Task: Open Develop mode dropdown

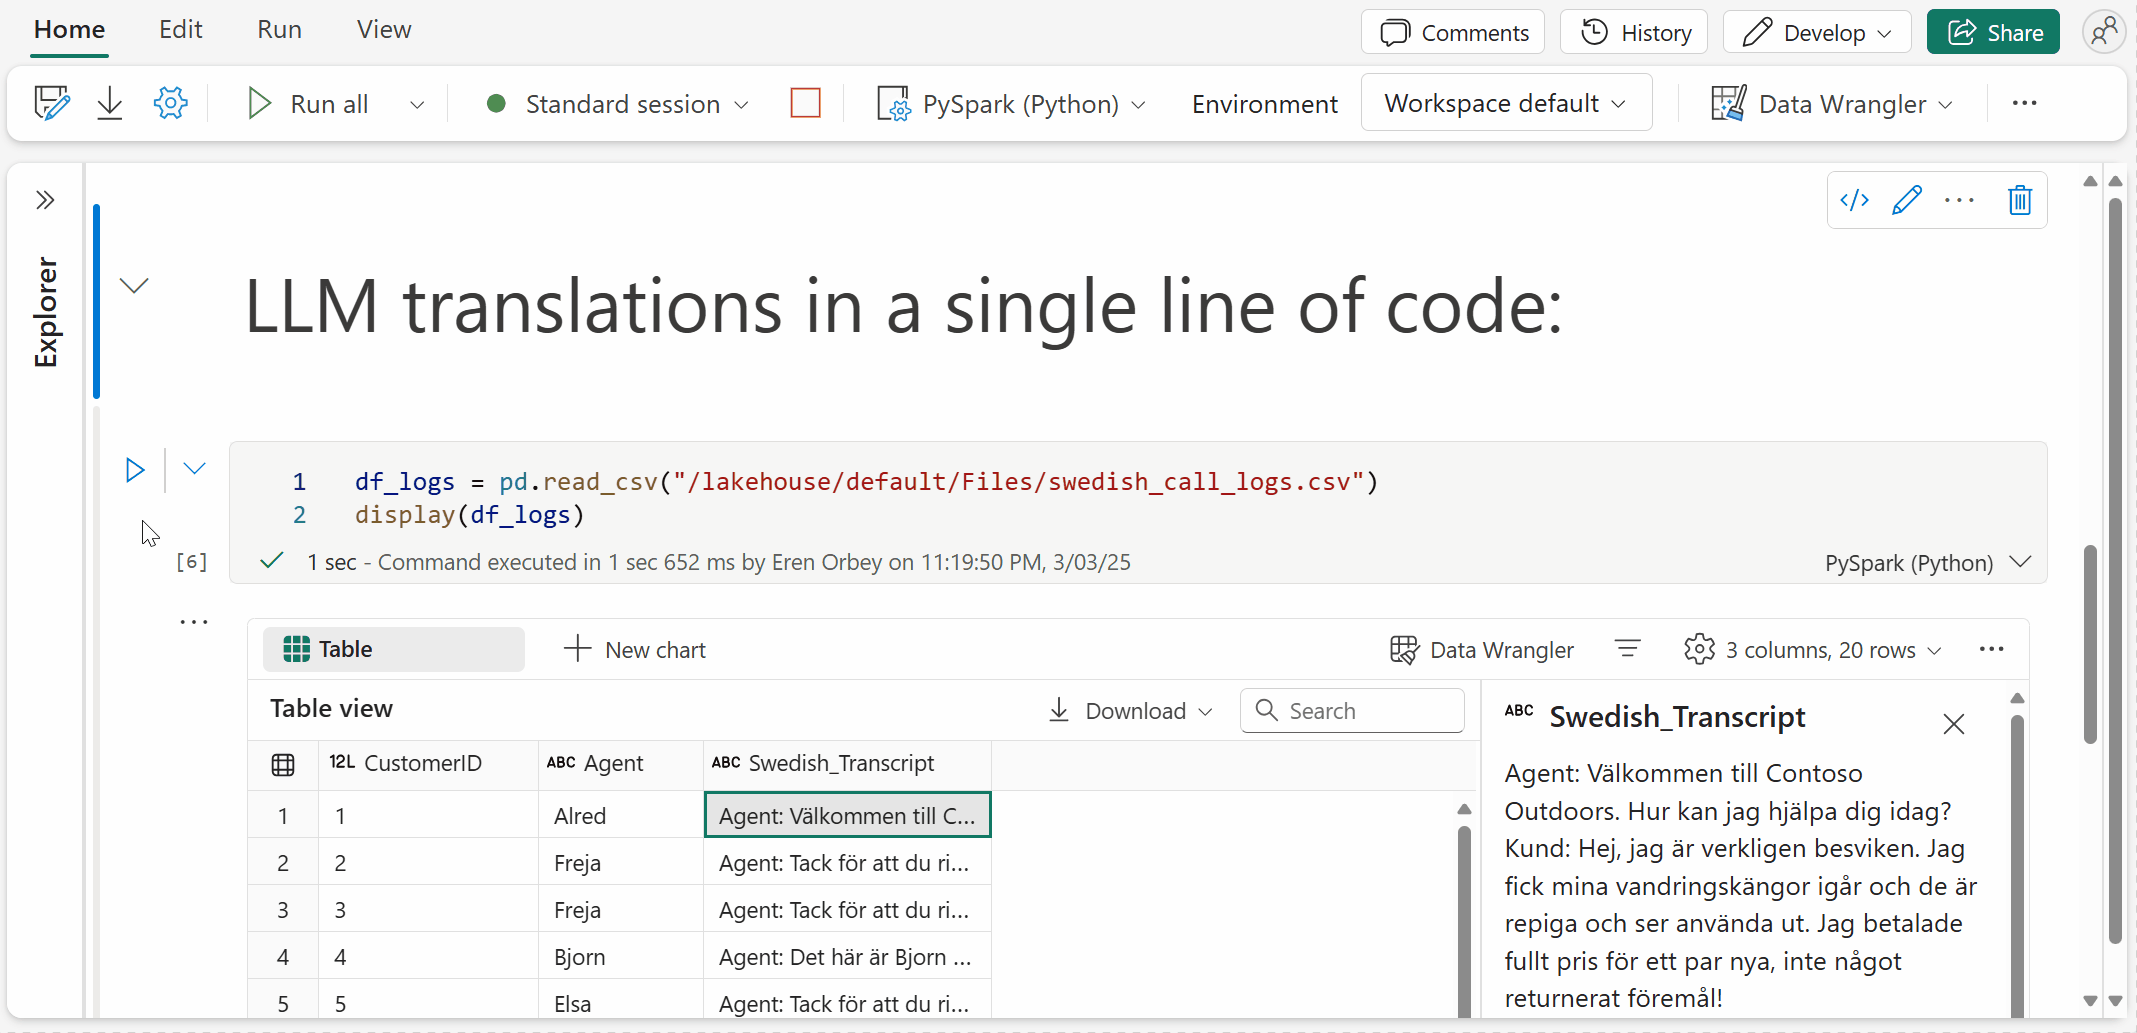Action: 1817,32
